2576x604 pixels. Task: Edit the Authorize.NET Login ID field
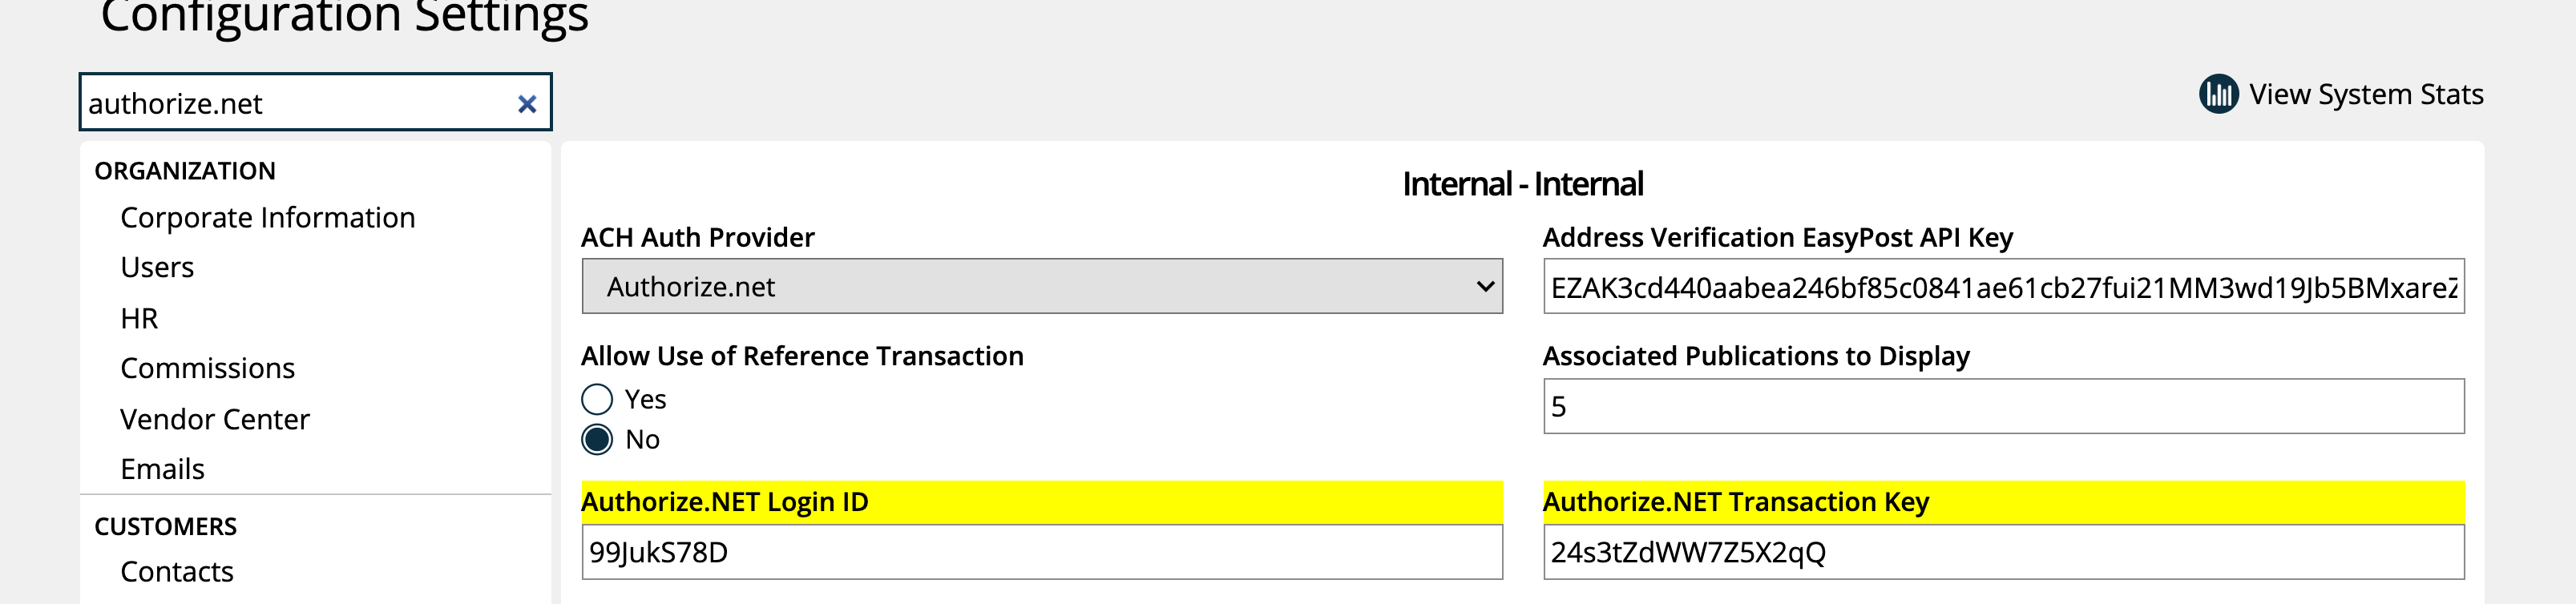click(x=1042, y=552)
